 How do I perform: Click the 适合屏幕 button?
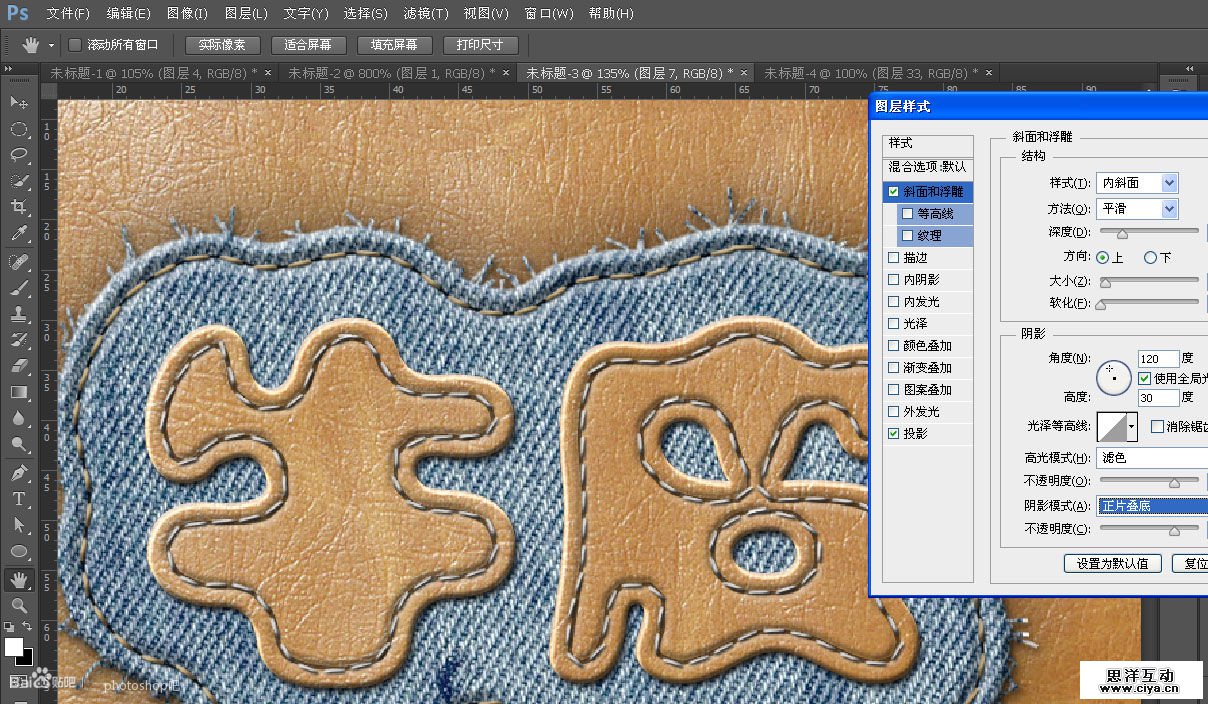click(x=308, y=45)
